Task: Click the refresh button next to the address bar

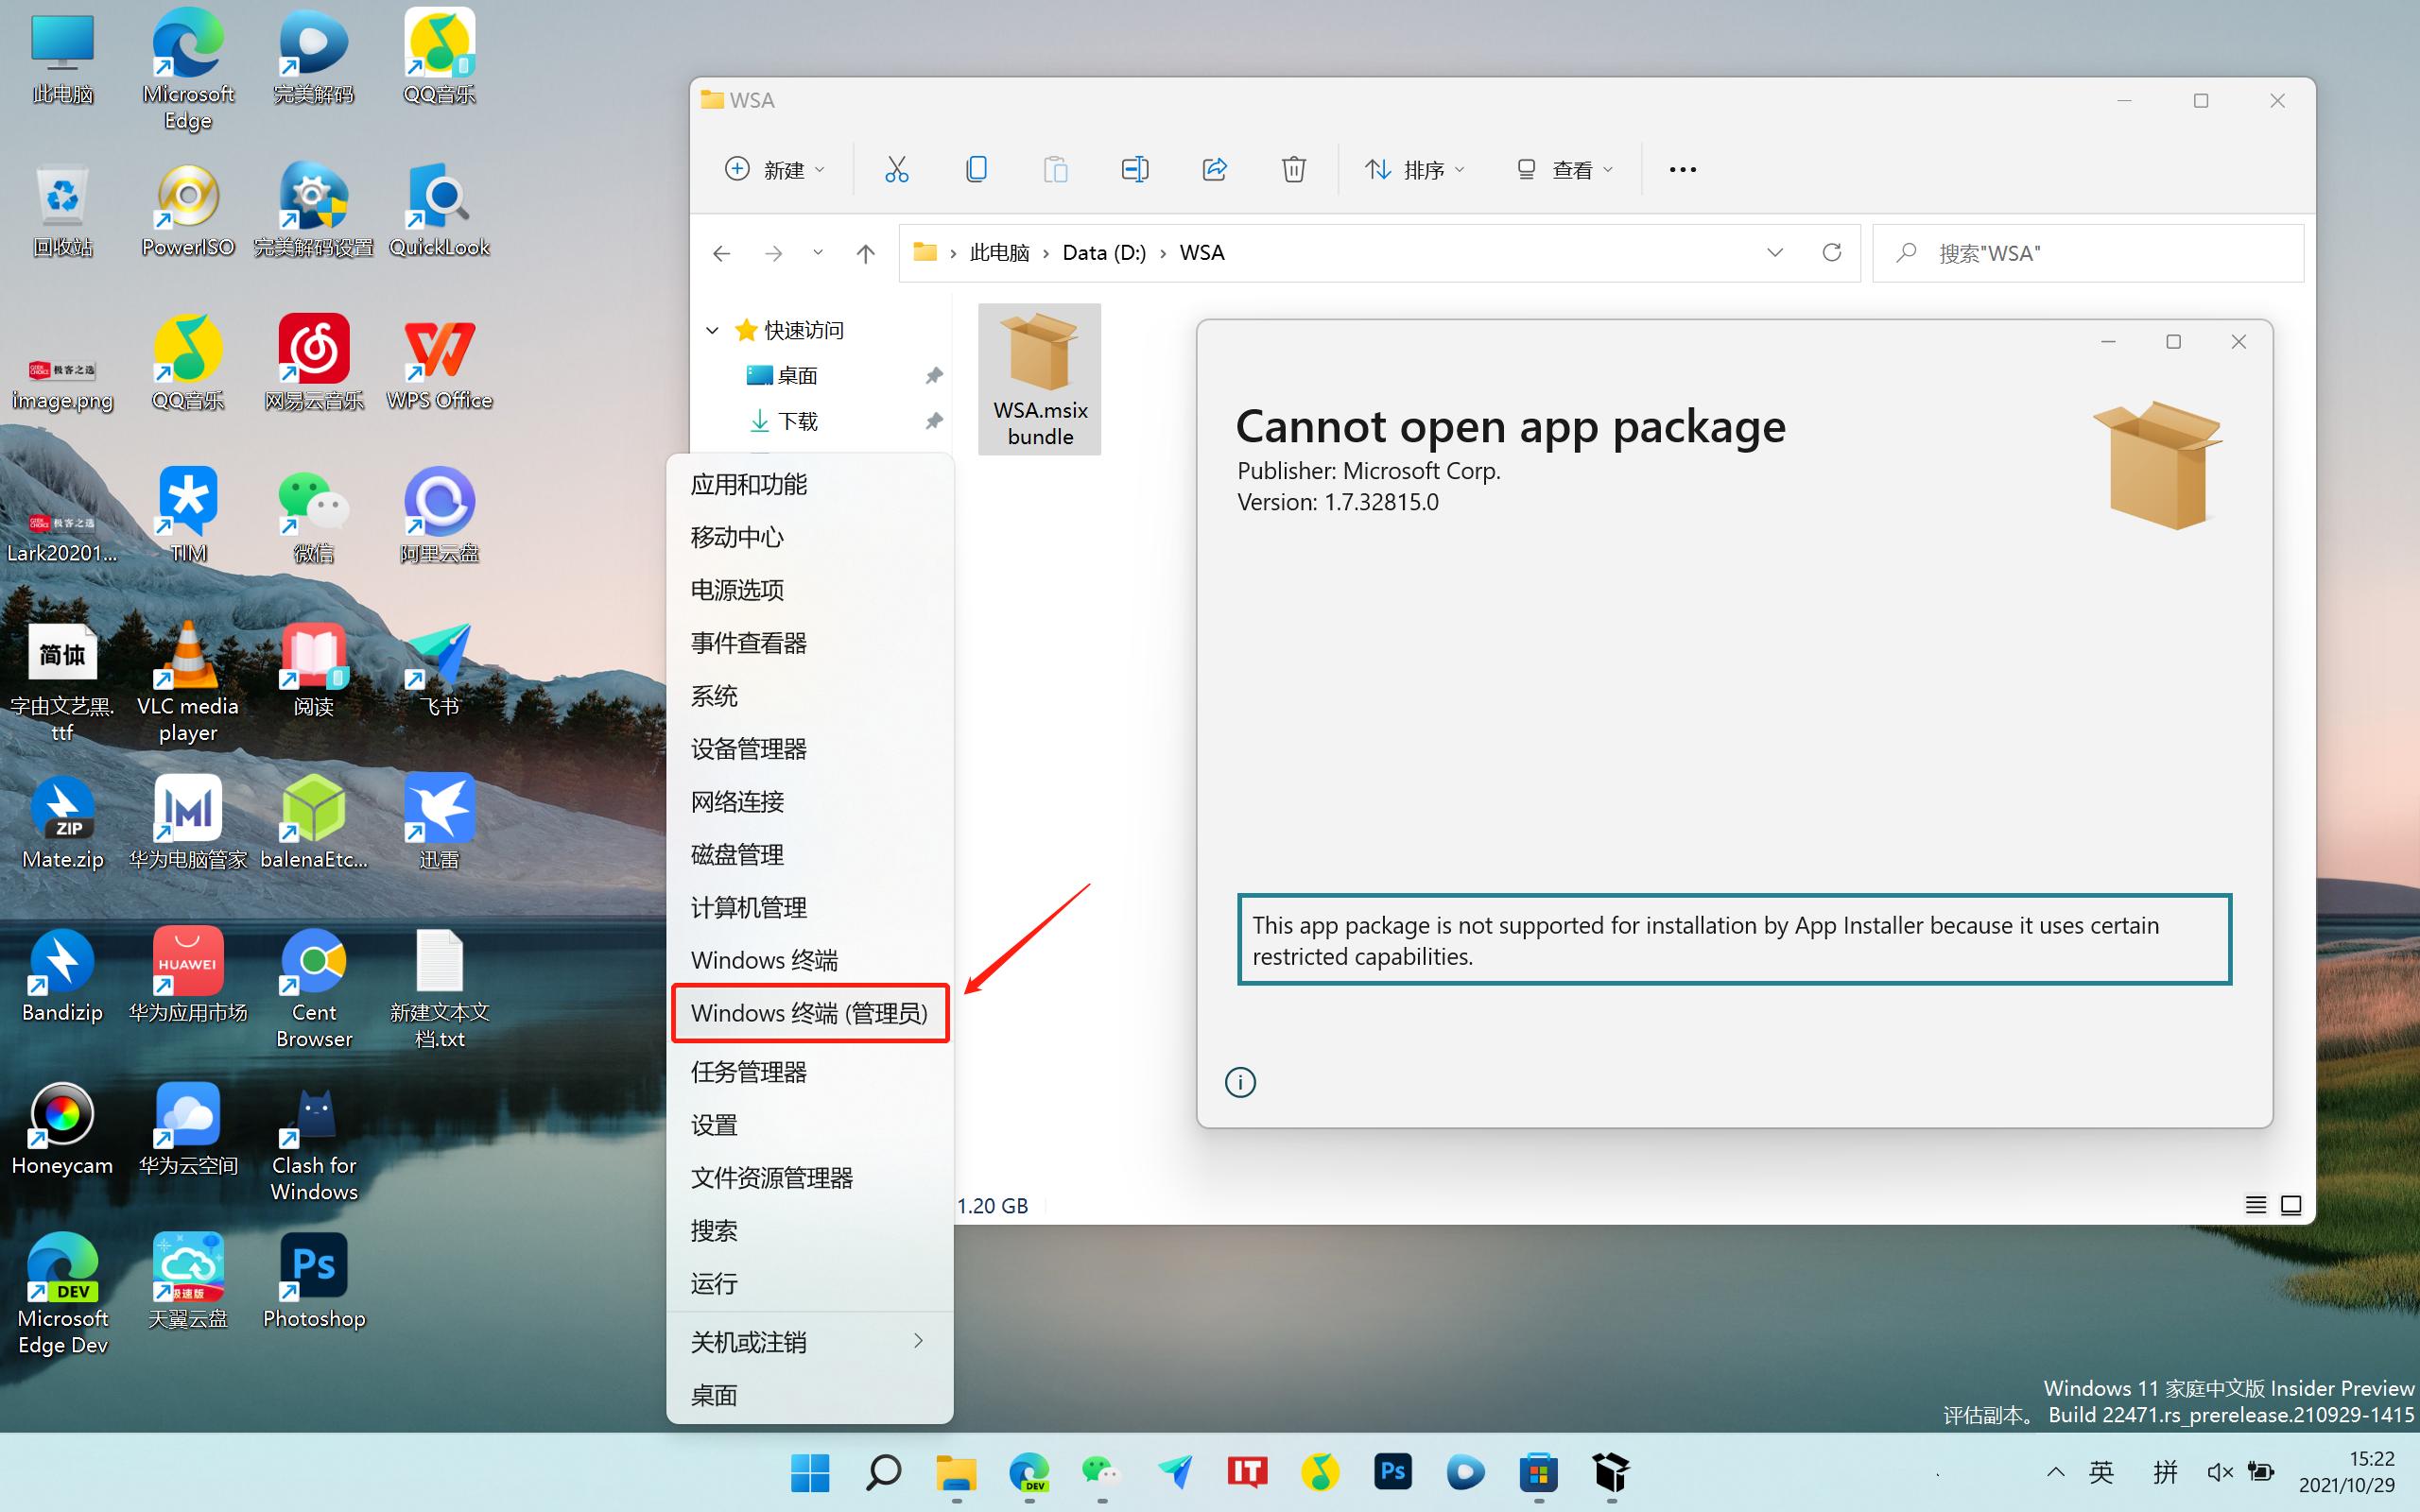Action: tap(1832, 252)
